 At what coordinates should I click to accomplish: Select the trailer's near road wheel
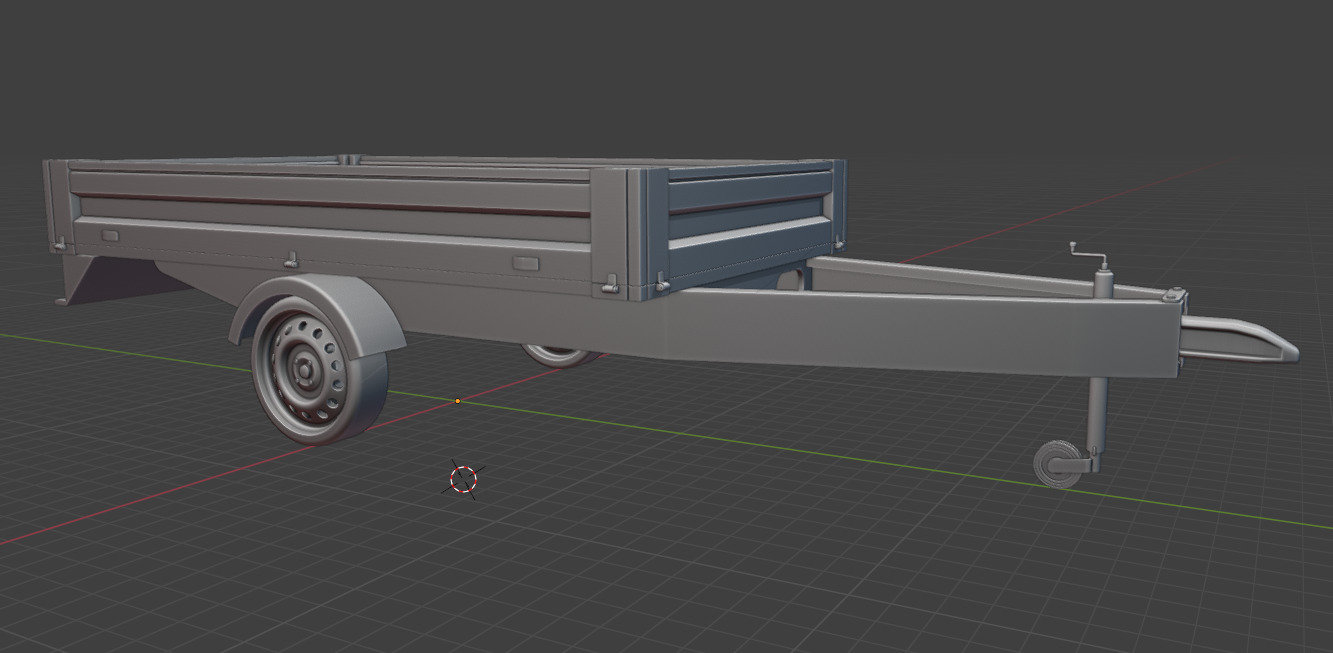click(x=318, y=370)
